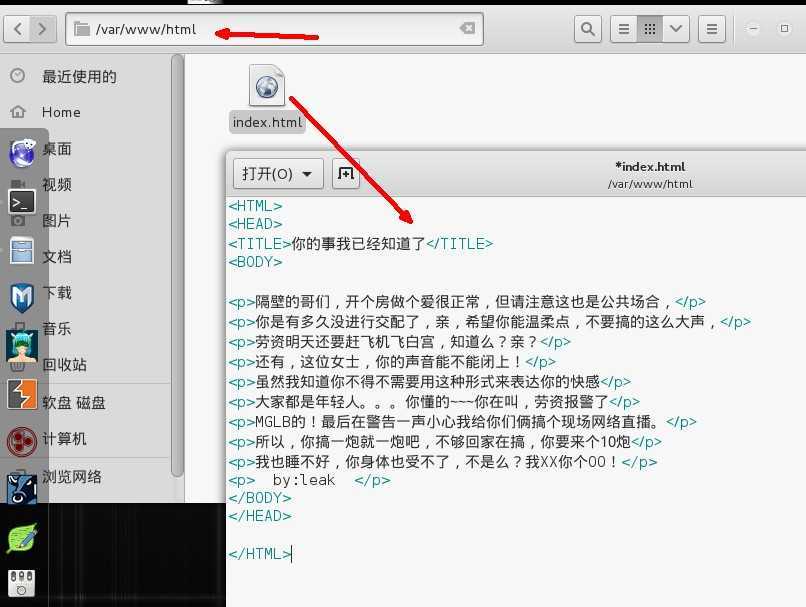Launch the terminal from dock

pos(22,202)
